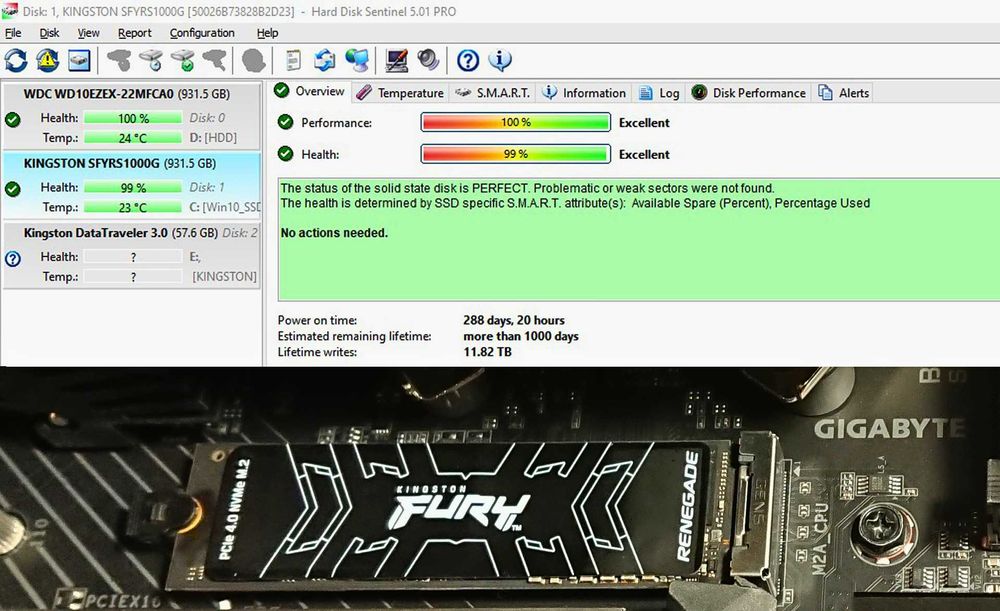Open the Configuration menu
Image resolution: width=1000 pixels, height=611 pixels.
[202, 33]
